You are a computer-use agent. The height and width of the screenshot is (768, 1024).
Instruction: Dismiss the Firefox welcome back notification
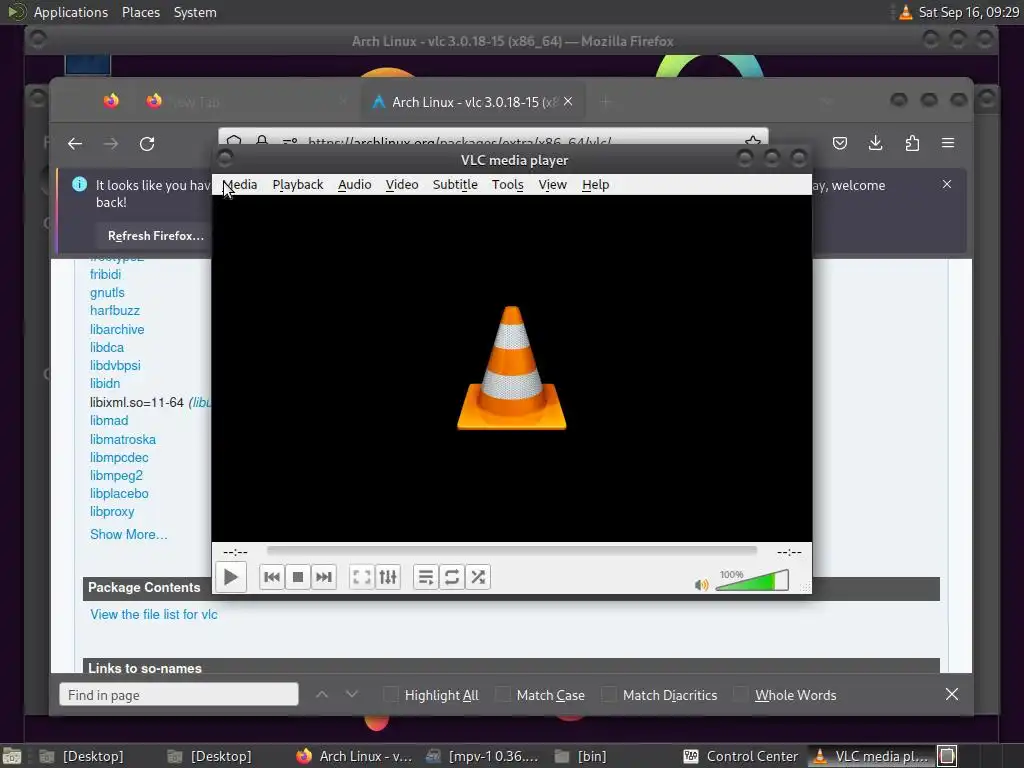tap(947, 184)
